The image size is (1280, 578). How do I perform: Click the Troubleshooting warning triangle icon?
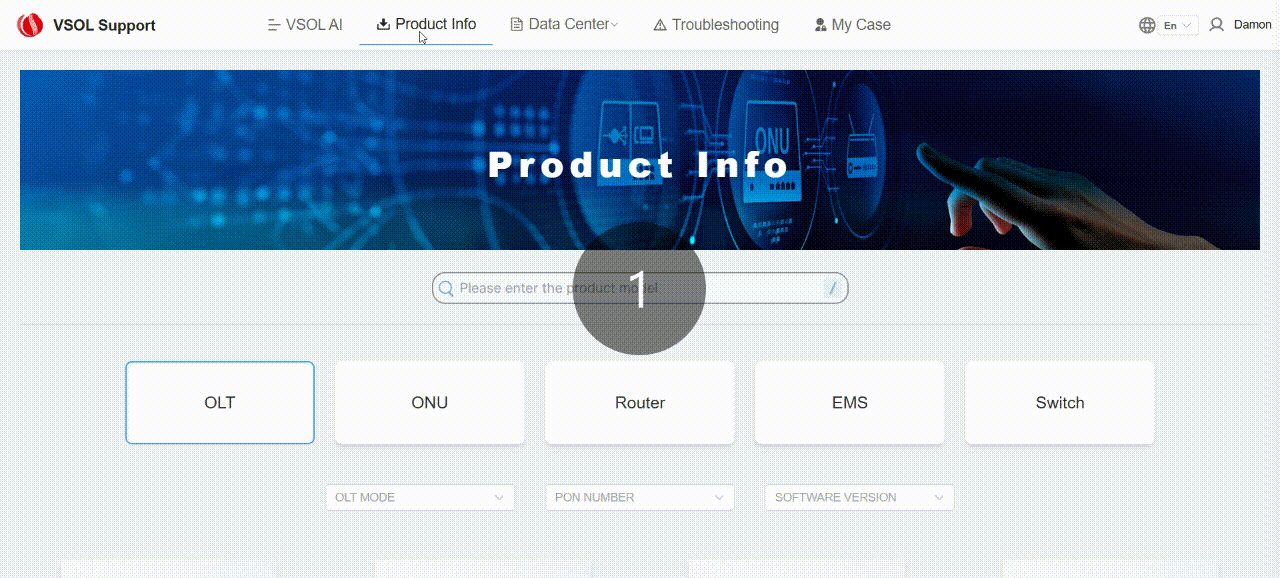point(660,25)
